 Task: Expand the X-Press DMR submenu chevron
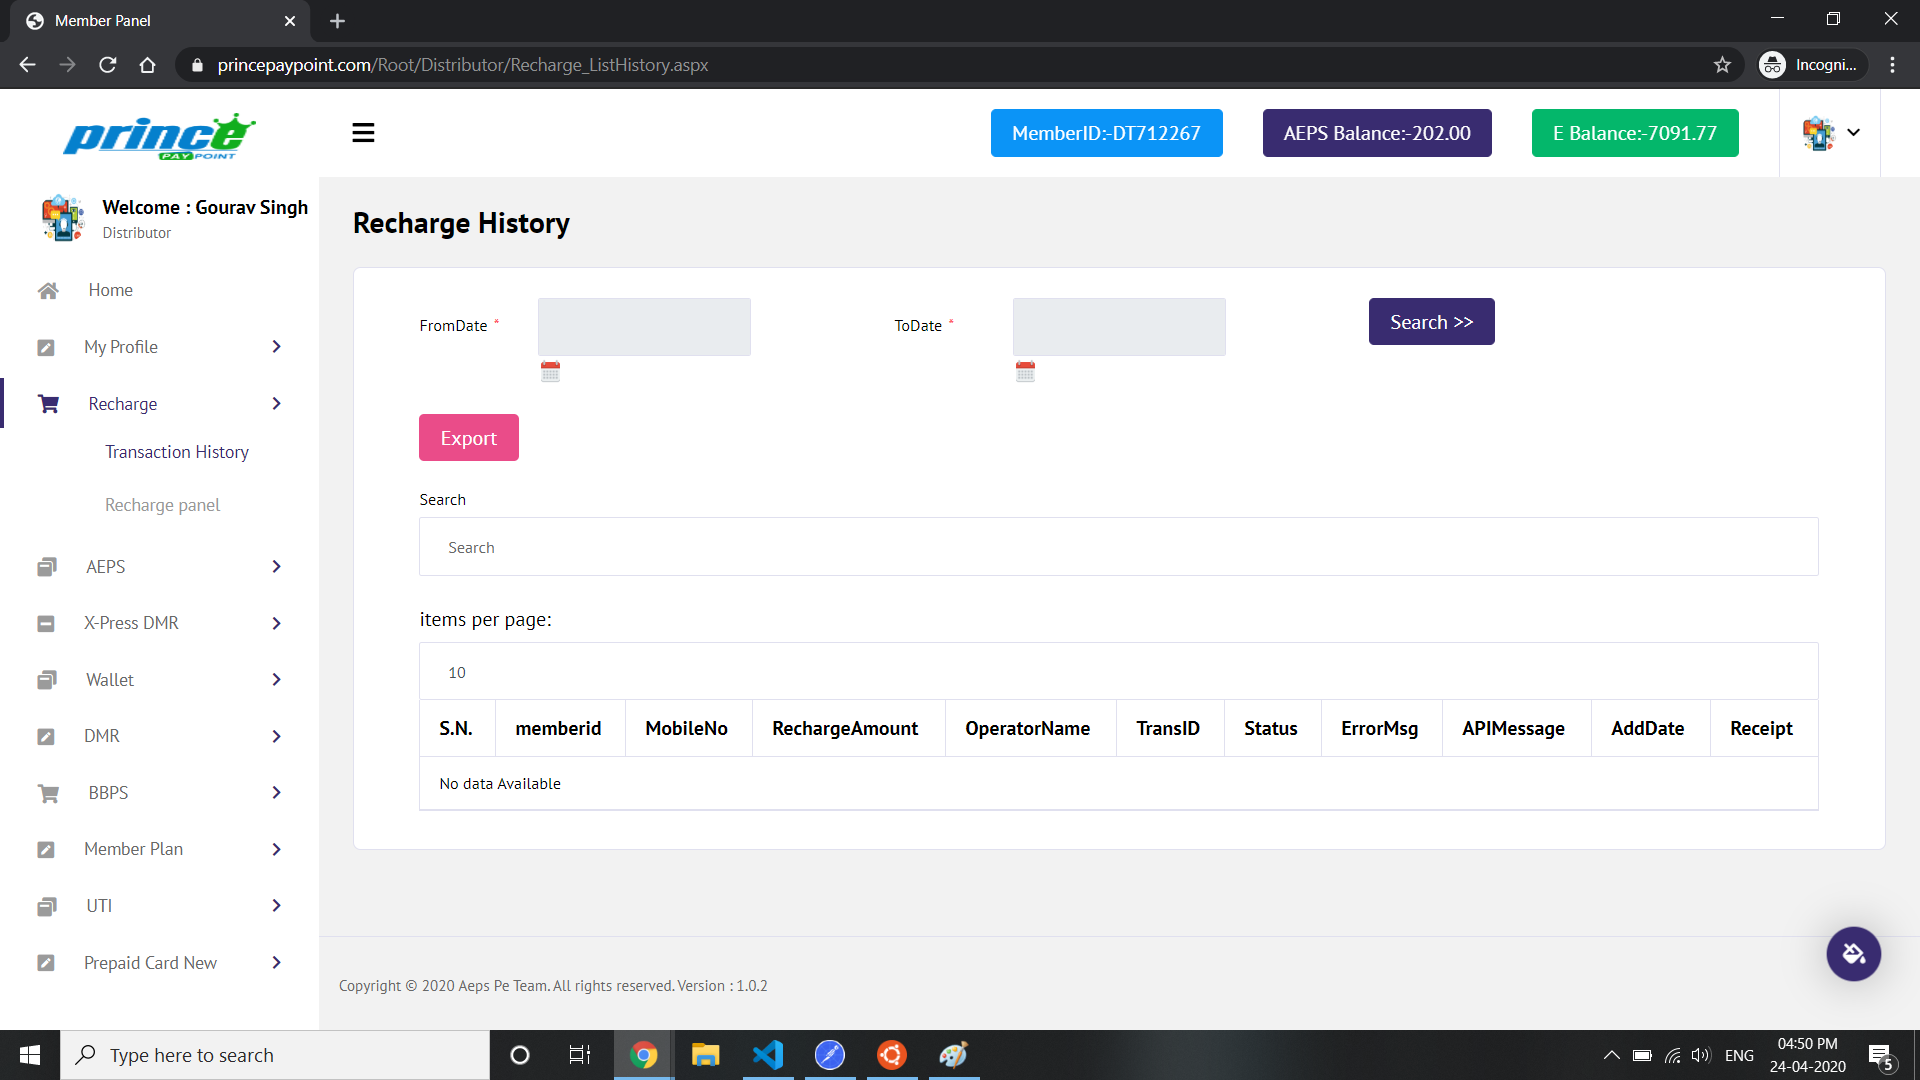click(277, 623)
